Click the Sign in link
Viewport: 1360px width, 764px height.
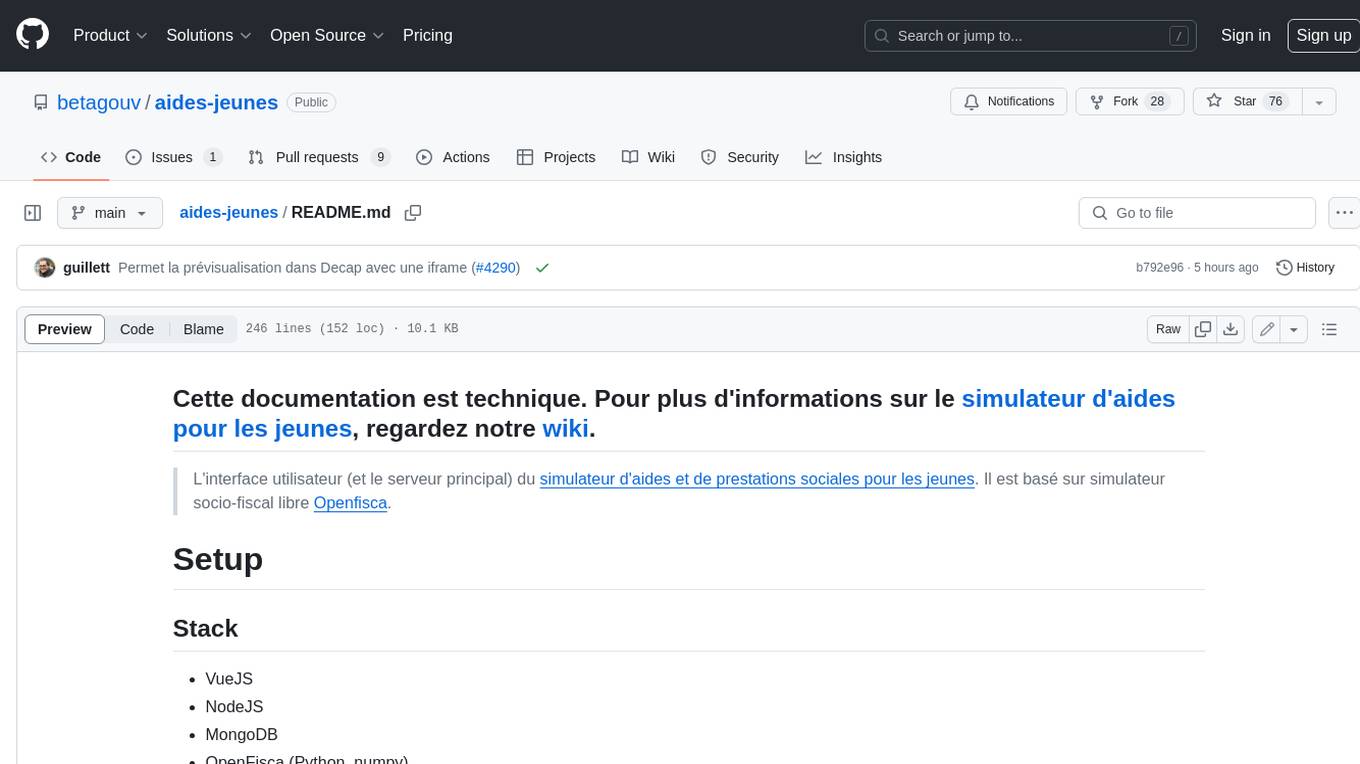(1245, 35)
